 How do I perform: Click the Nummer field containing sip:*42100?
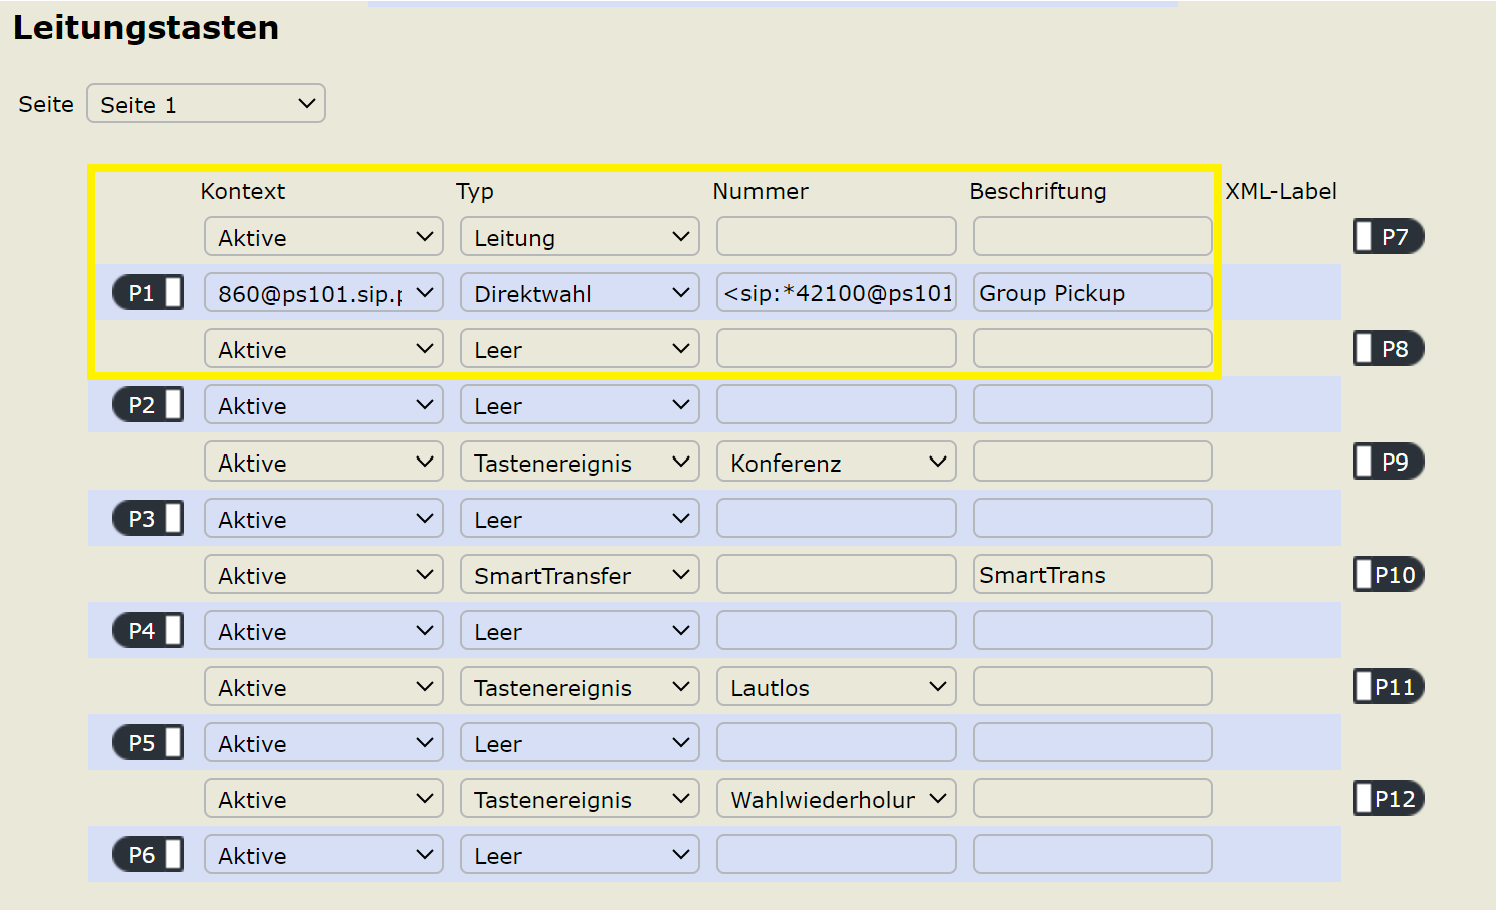click(836, 292)
